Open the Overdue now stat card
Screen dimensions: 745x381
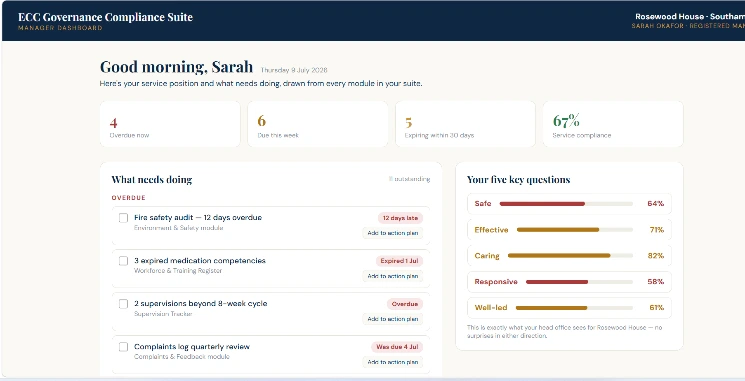[170, 124]
